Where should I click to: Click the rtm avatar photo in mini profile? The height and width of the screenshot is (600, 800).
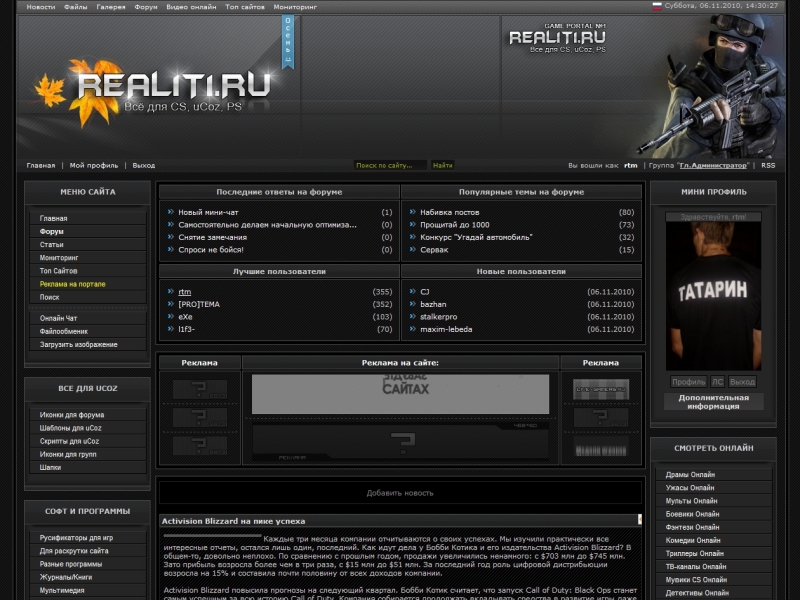coord(713,296)
